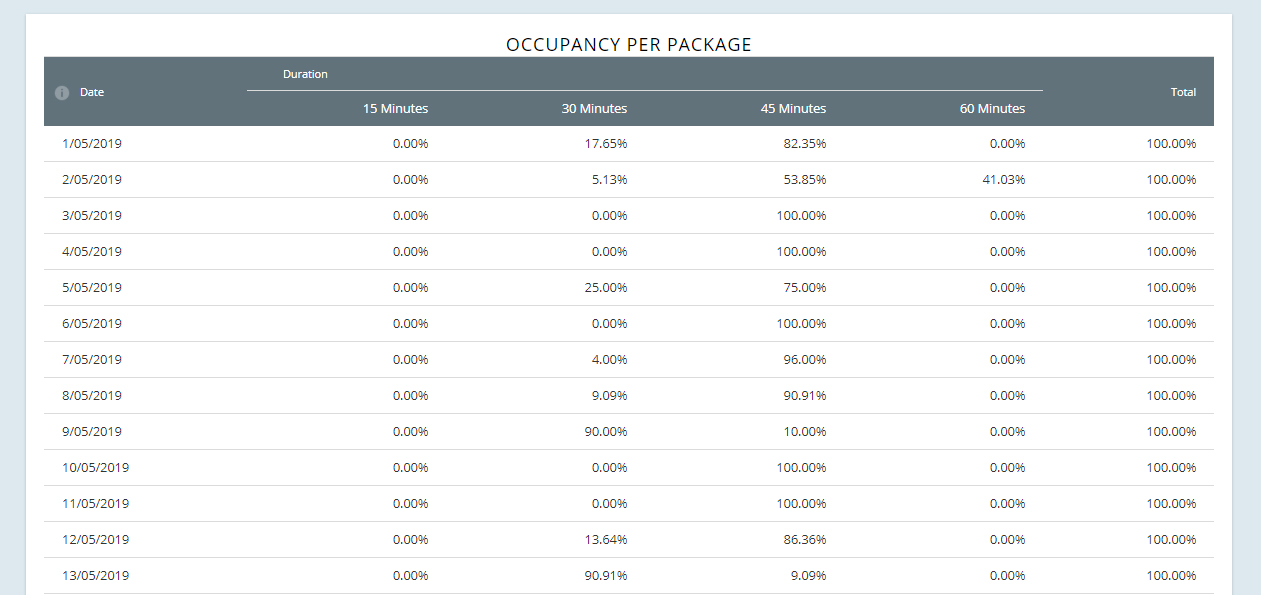Image resolution: width=1261 pixels, height=595 pixels.
Task: Click the 86.36% value for 12/05/2019
Action: coord(806,540)
